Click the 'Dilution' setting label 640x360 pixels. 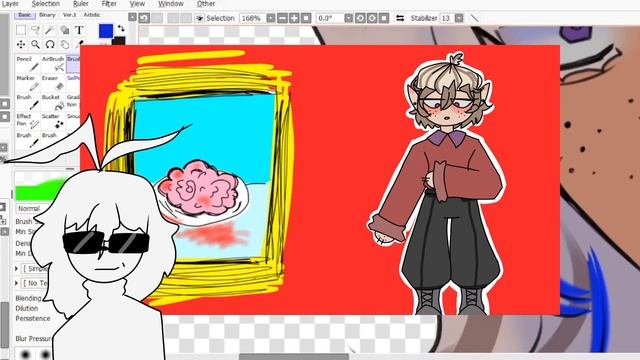(x=27, y=308)
